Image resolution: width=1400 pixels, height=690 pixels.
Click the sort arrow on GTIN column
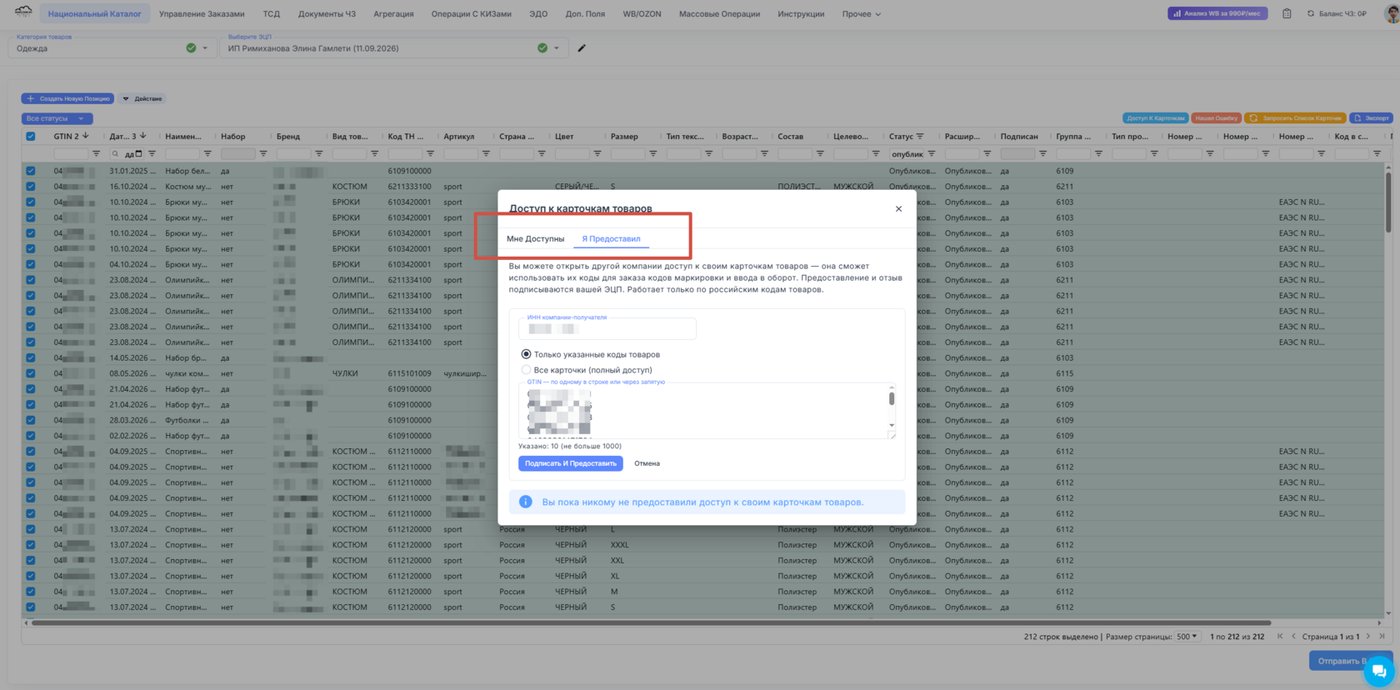pos(86,136)
